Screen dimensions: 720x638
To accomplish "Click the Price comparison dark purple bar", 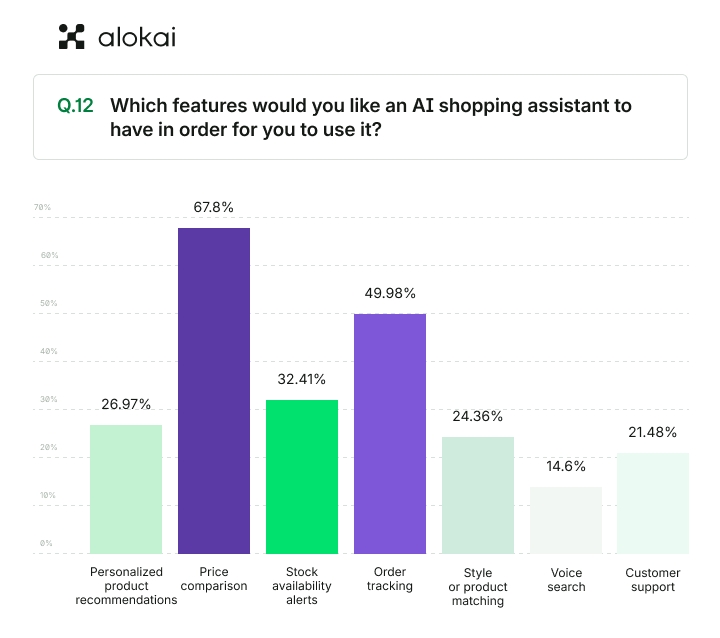I will [x=214, y=390].
